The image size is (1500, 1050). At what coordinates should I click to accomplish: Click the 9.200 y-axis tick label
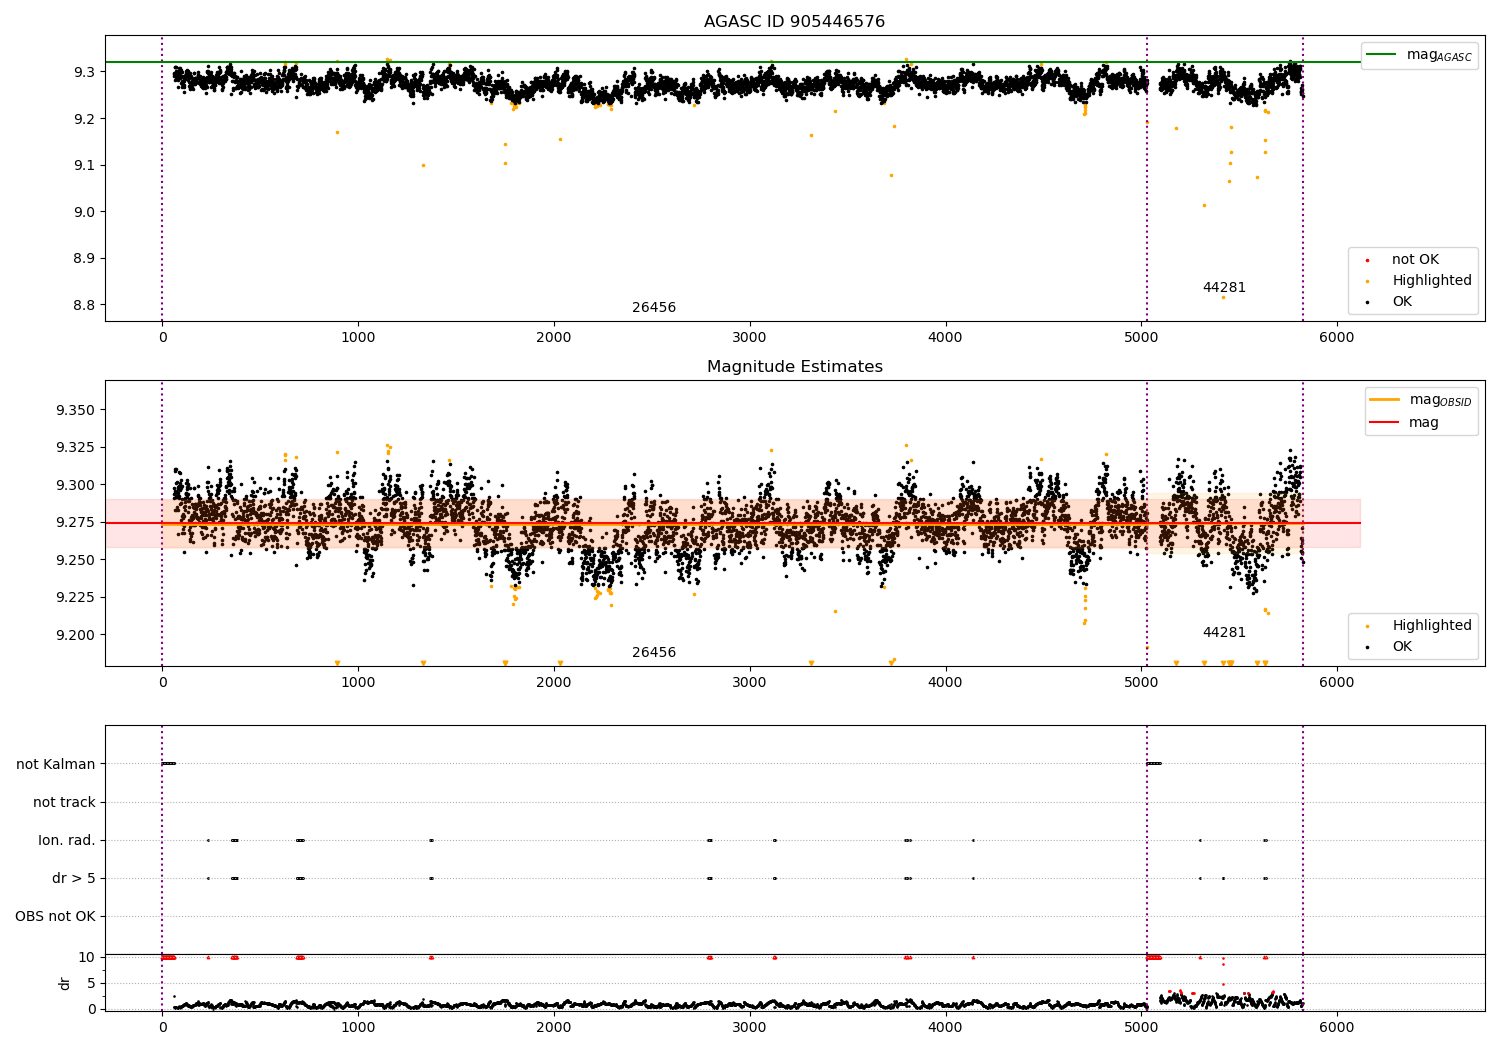click(77, 635)
